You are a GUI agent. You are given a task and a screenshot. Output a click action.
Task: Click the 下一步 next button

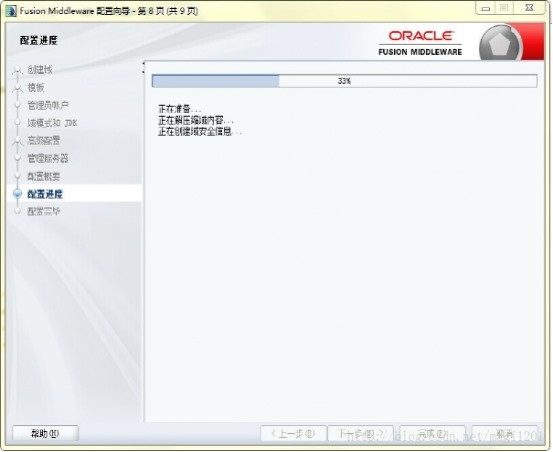tap(360, 433)
